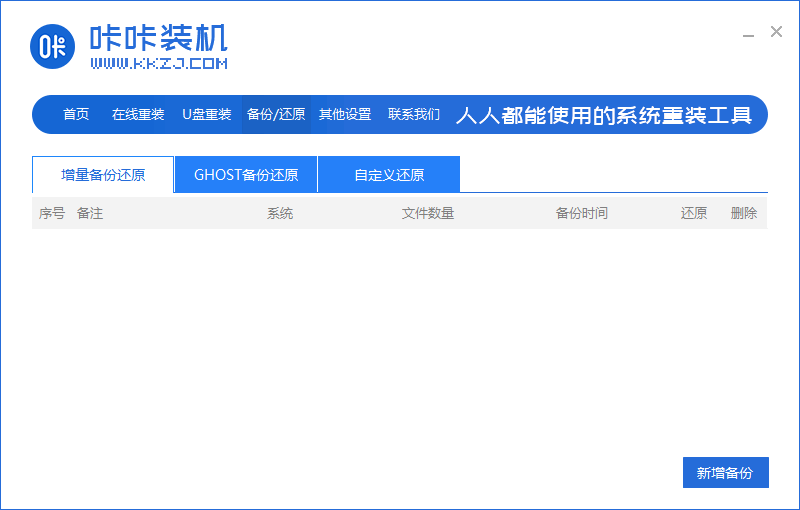The image size is (800, 510).
Task: Click the 备份时间 column header
Action: click(x=582, y=213)
